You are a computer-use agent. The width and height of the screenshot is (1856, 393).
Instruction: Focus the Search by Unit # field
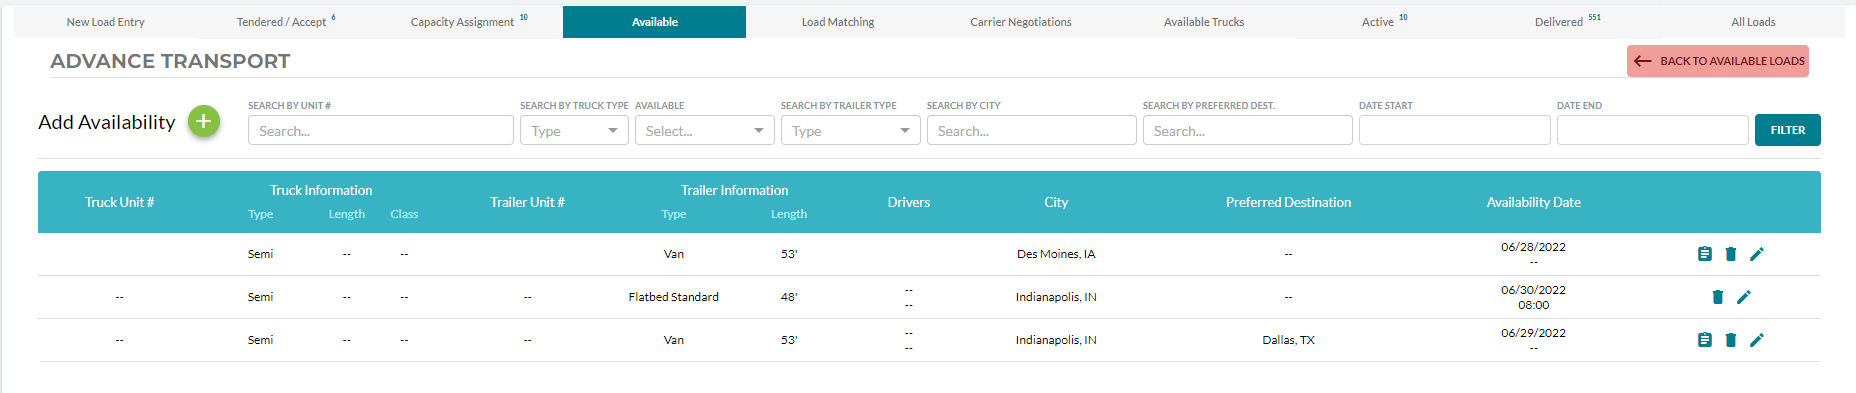pyautogui.click(x=381, y=130)
